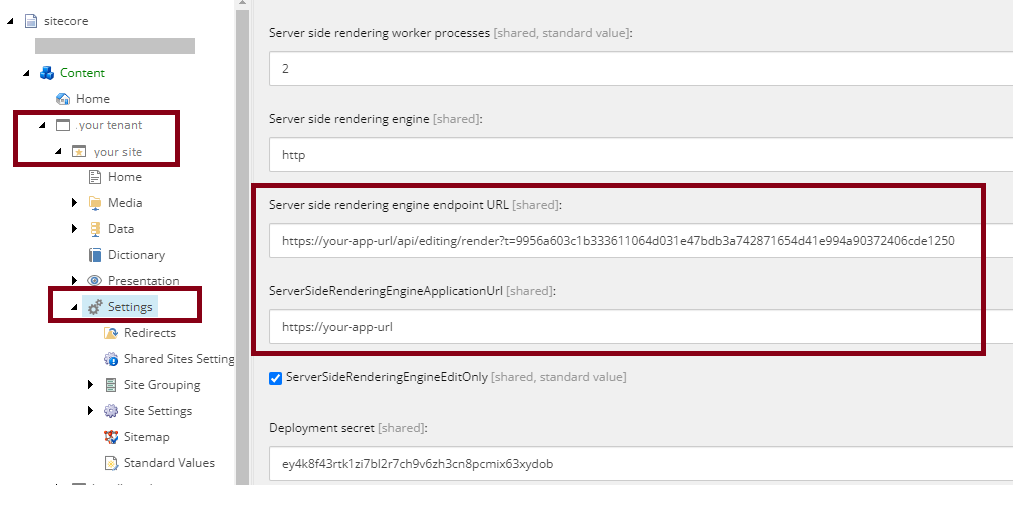Collapse the Content tree node
The height and width of the screenshot is (525, 1013).
pyautogui.click(x=27, y=73)
